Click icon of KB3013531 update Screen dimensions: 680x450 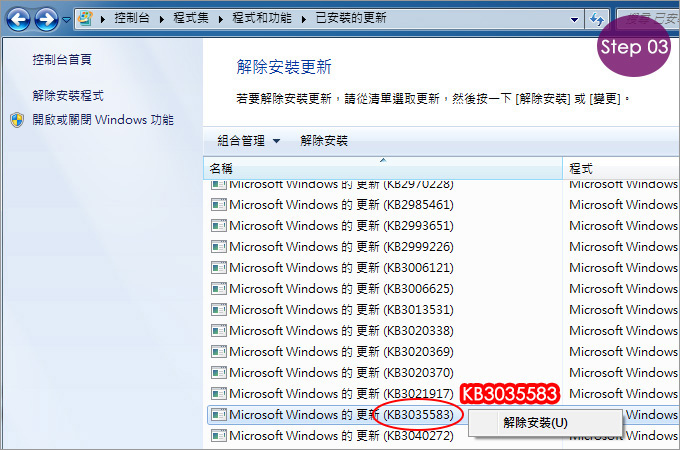pyautogui.click(x=219, y=310)
